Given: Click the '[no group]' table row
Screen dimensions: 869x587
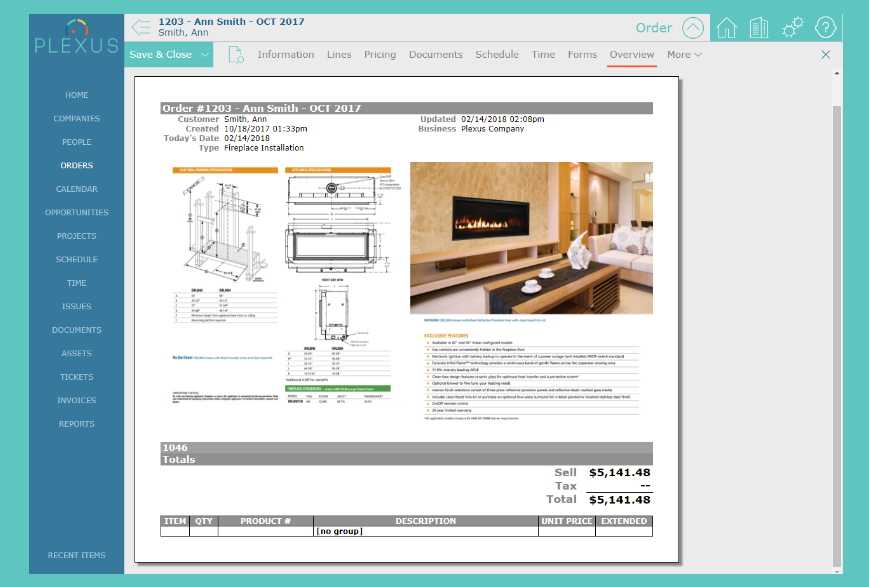Looking at the screenshot, I should 406,531.
